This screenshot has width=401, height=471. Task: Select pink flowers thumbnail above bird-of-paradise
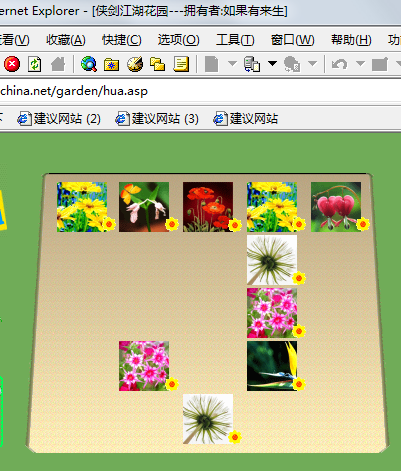[x=272, y=313]
